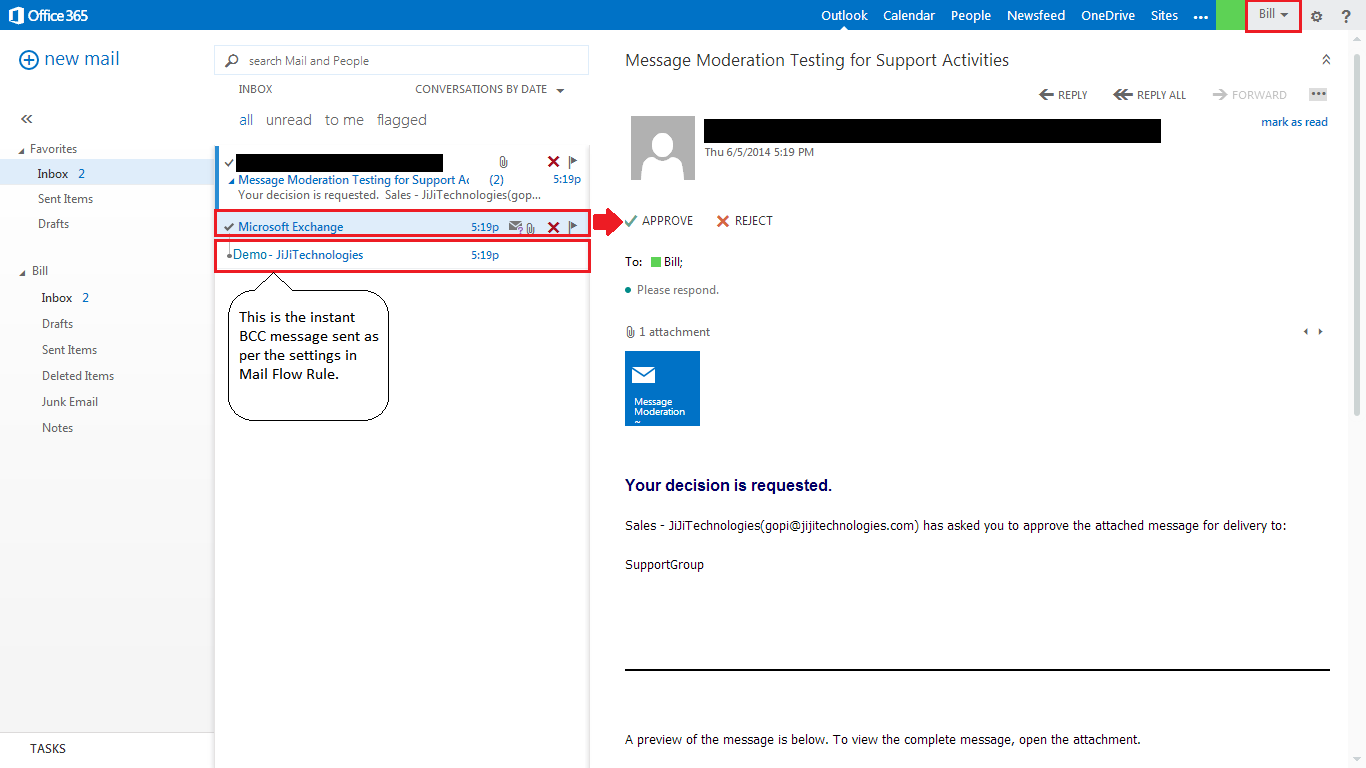Click the mark as read link
The image size is (1366, 768).
point(1294,121)
